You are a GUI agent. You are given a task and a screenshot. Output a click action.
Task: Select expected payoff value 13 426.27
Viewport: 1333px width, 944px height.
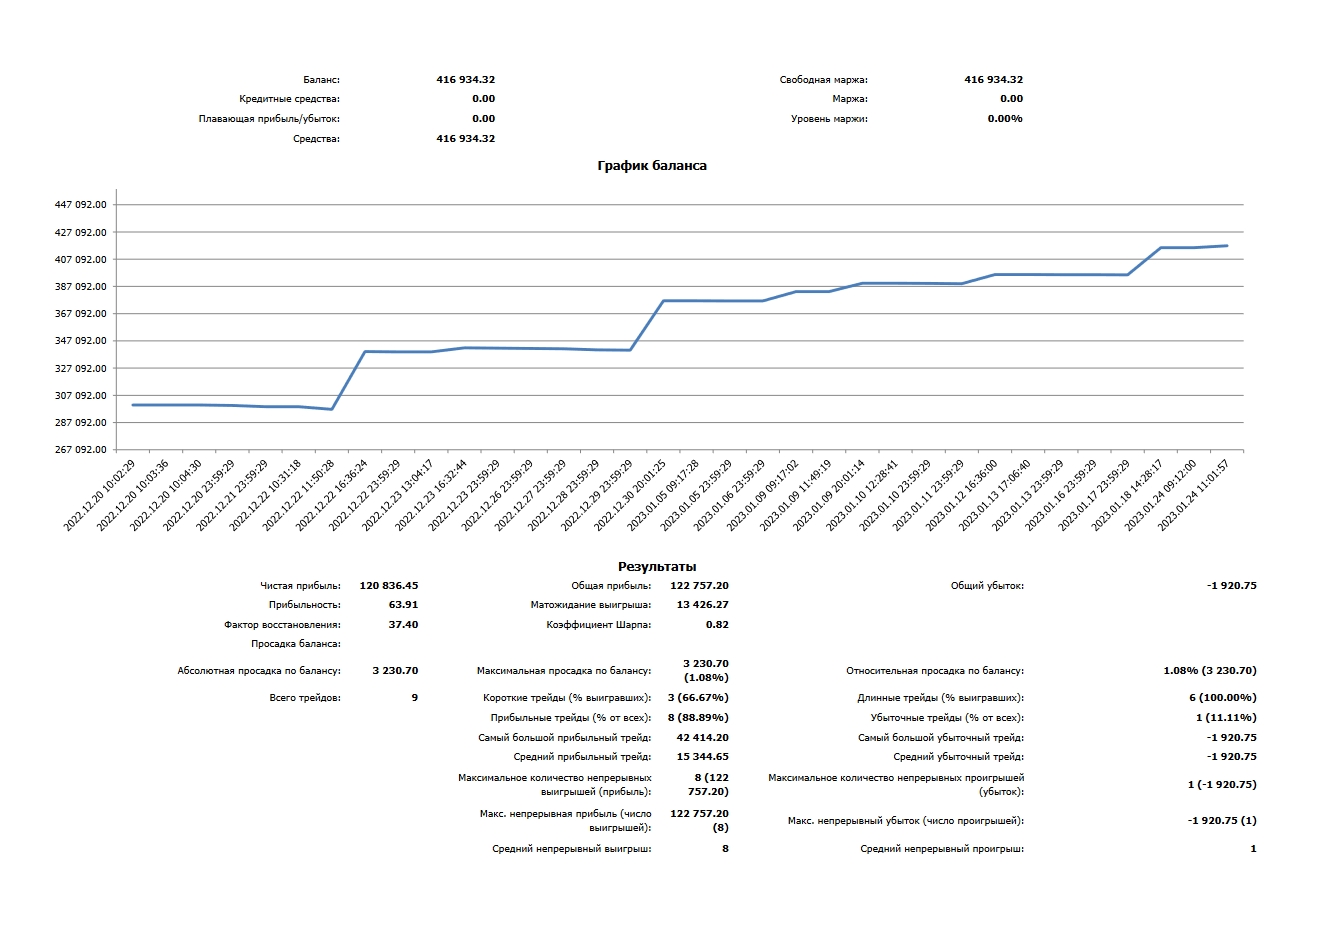703,605
